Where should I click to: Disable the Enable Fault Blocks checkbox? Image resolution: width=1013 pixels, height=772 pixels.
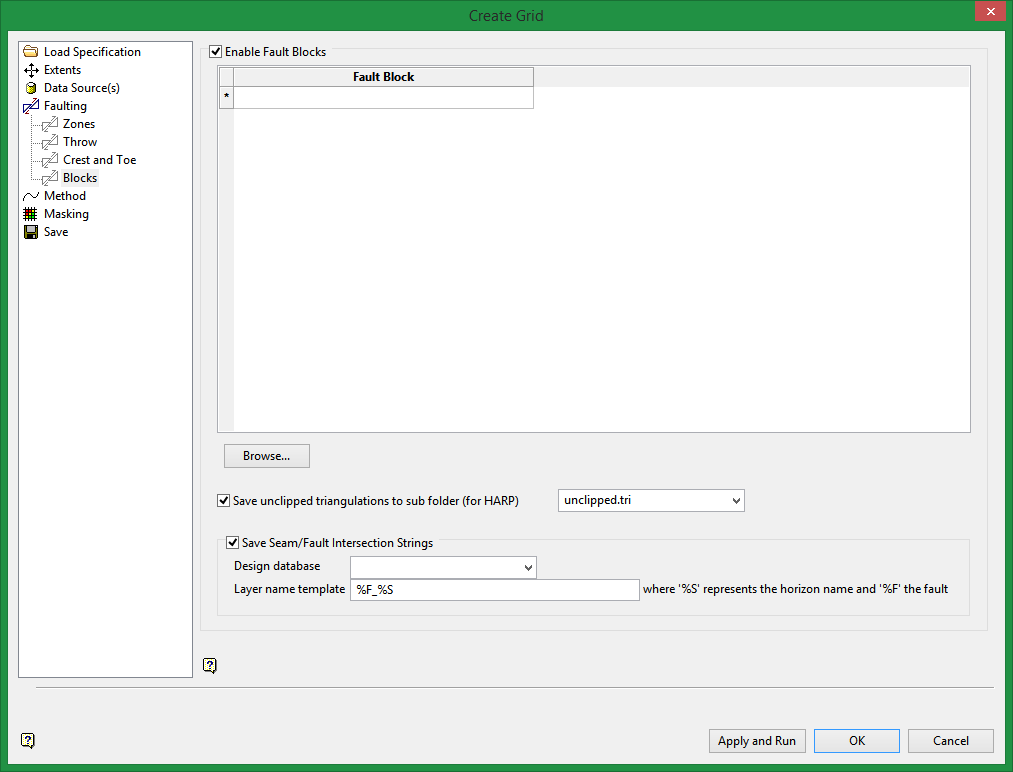click(215, 51)
